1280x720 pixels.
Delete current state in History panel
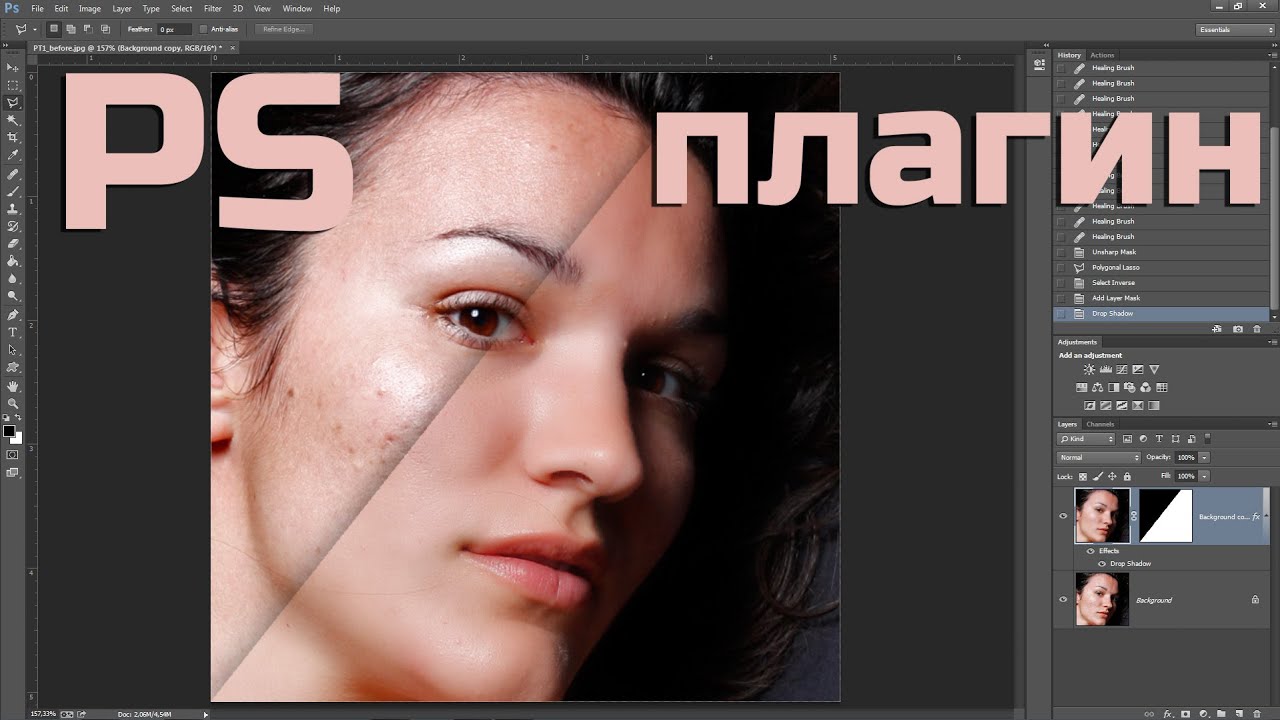pos(1256,329)
